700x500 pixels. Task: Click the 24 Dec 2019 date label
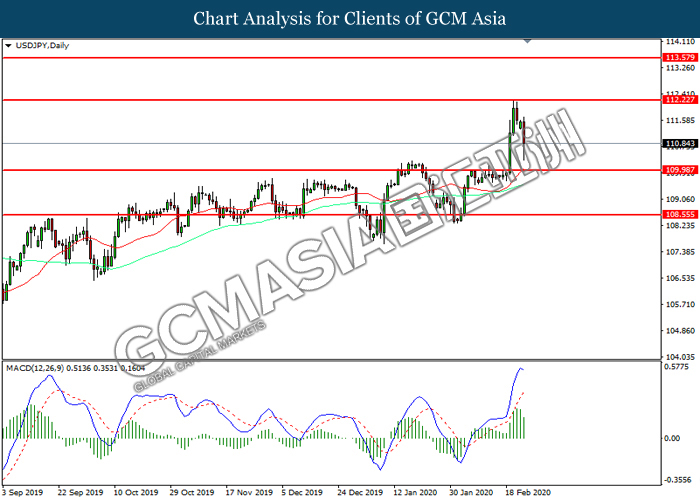point(360,492)
